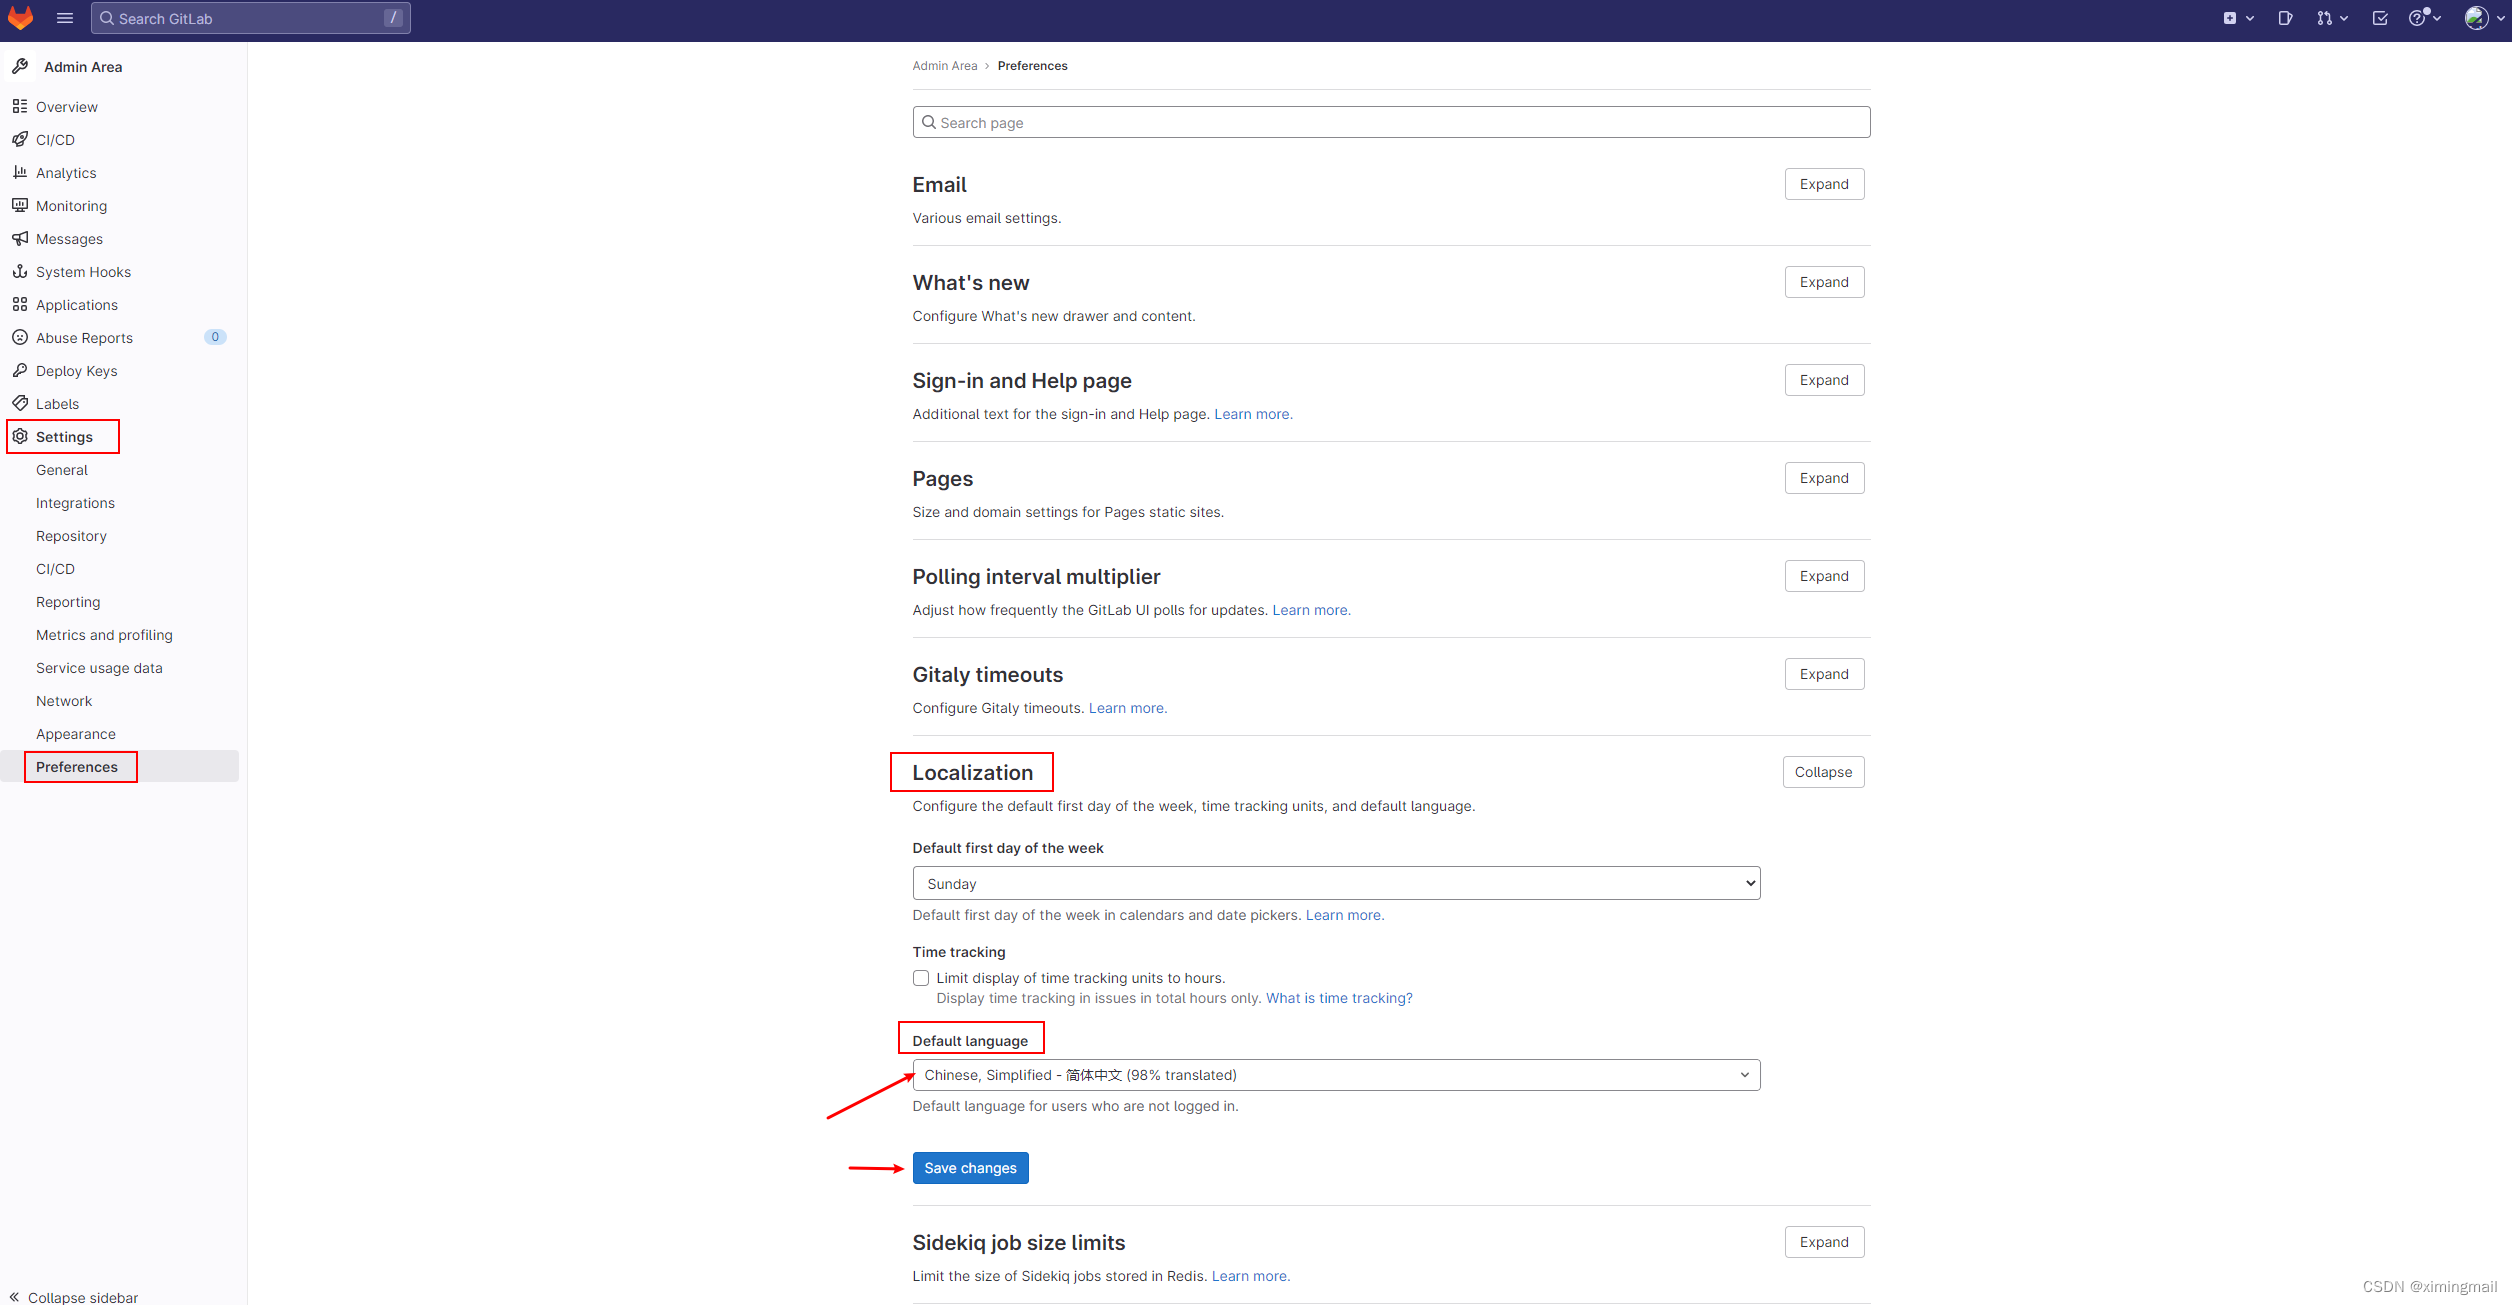
Task: Open Learn more link for Polling interval
Action: point(1311,610)
